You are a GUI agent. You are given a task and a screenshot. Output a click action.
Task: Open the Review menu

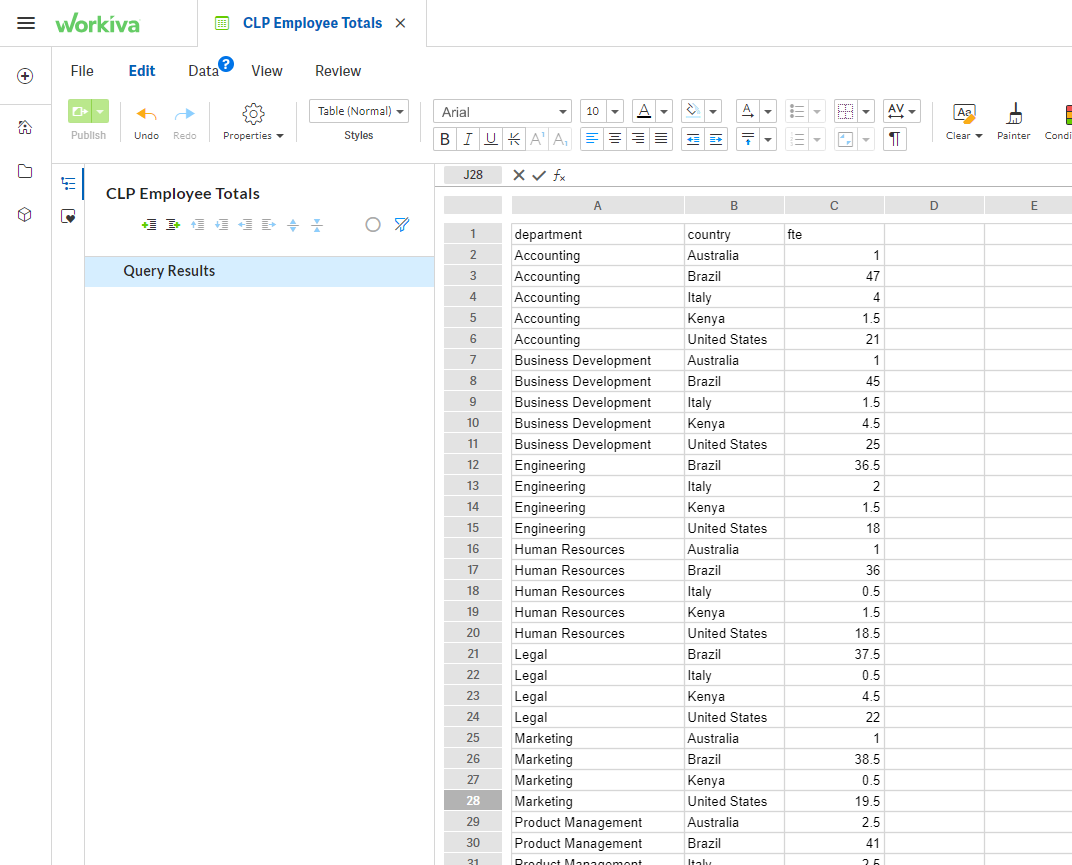click(338, 71)
